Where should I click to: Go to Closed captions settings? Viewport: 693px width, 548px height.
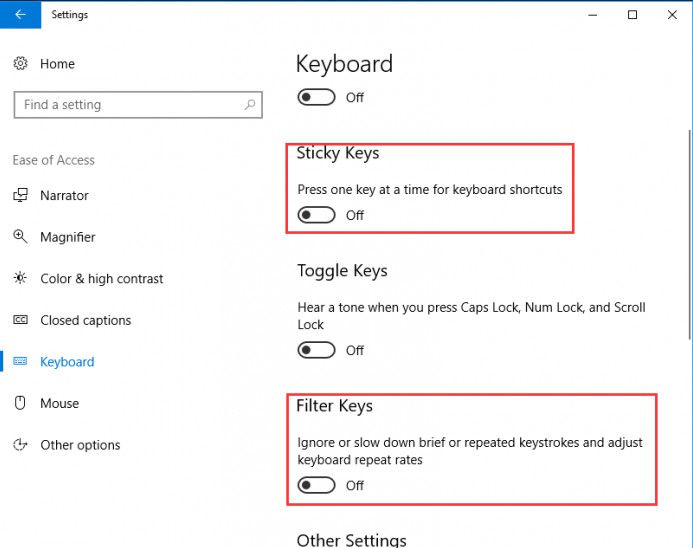[85, 320]
